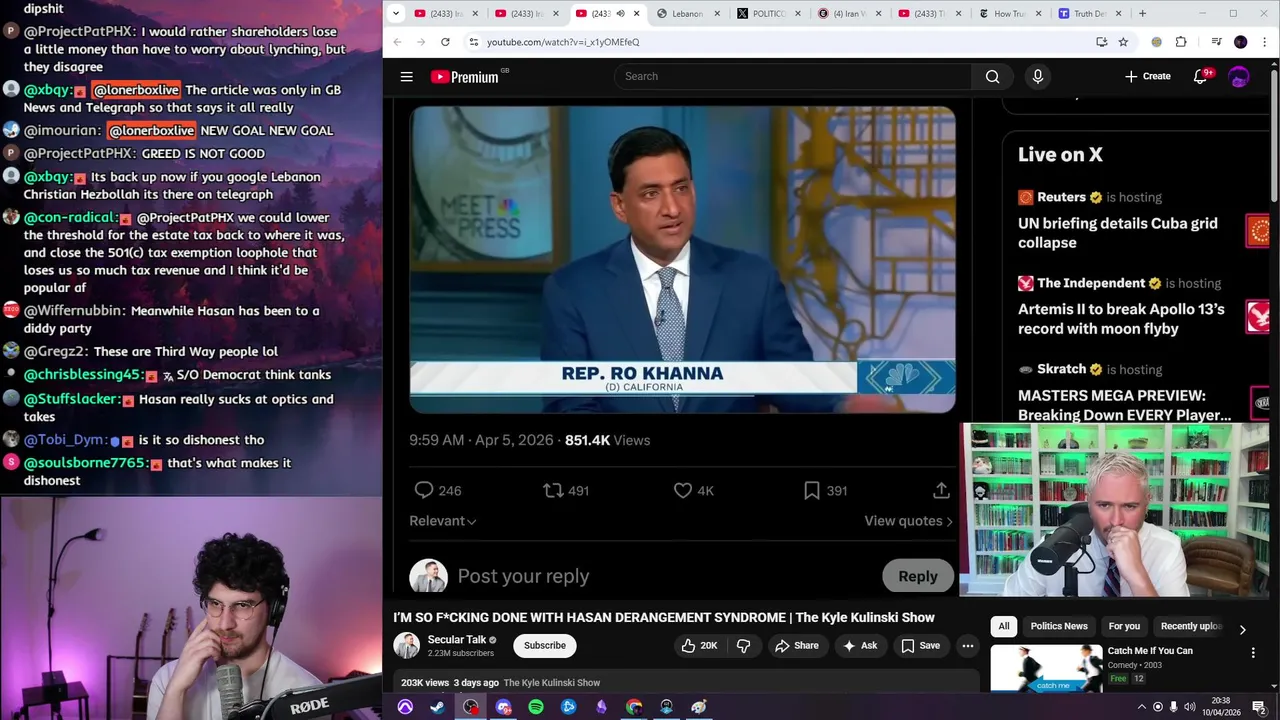Open the MASTERS MEGA PREVIEW story
The width and height of the screenshot is (1280, 720).
coord(1124,405)
